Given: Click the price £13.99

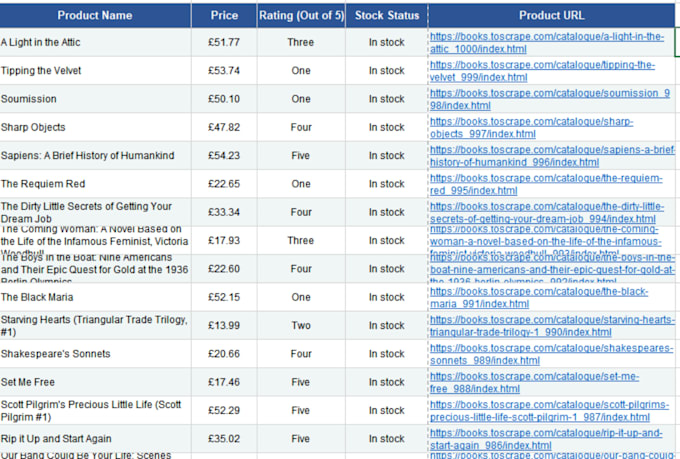Looking at the screenshot, I should pos(224,326).
